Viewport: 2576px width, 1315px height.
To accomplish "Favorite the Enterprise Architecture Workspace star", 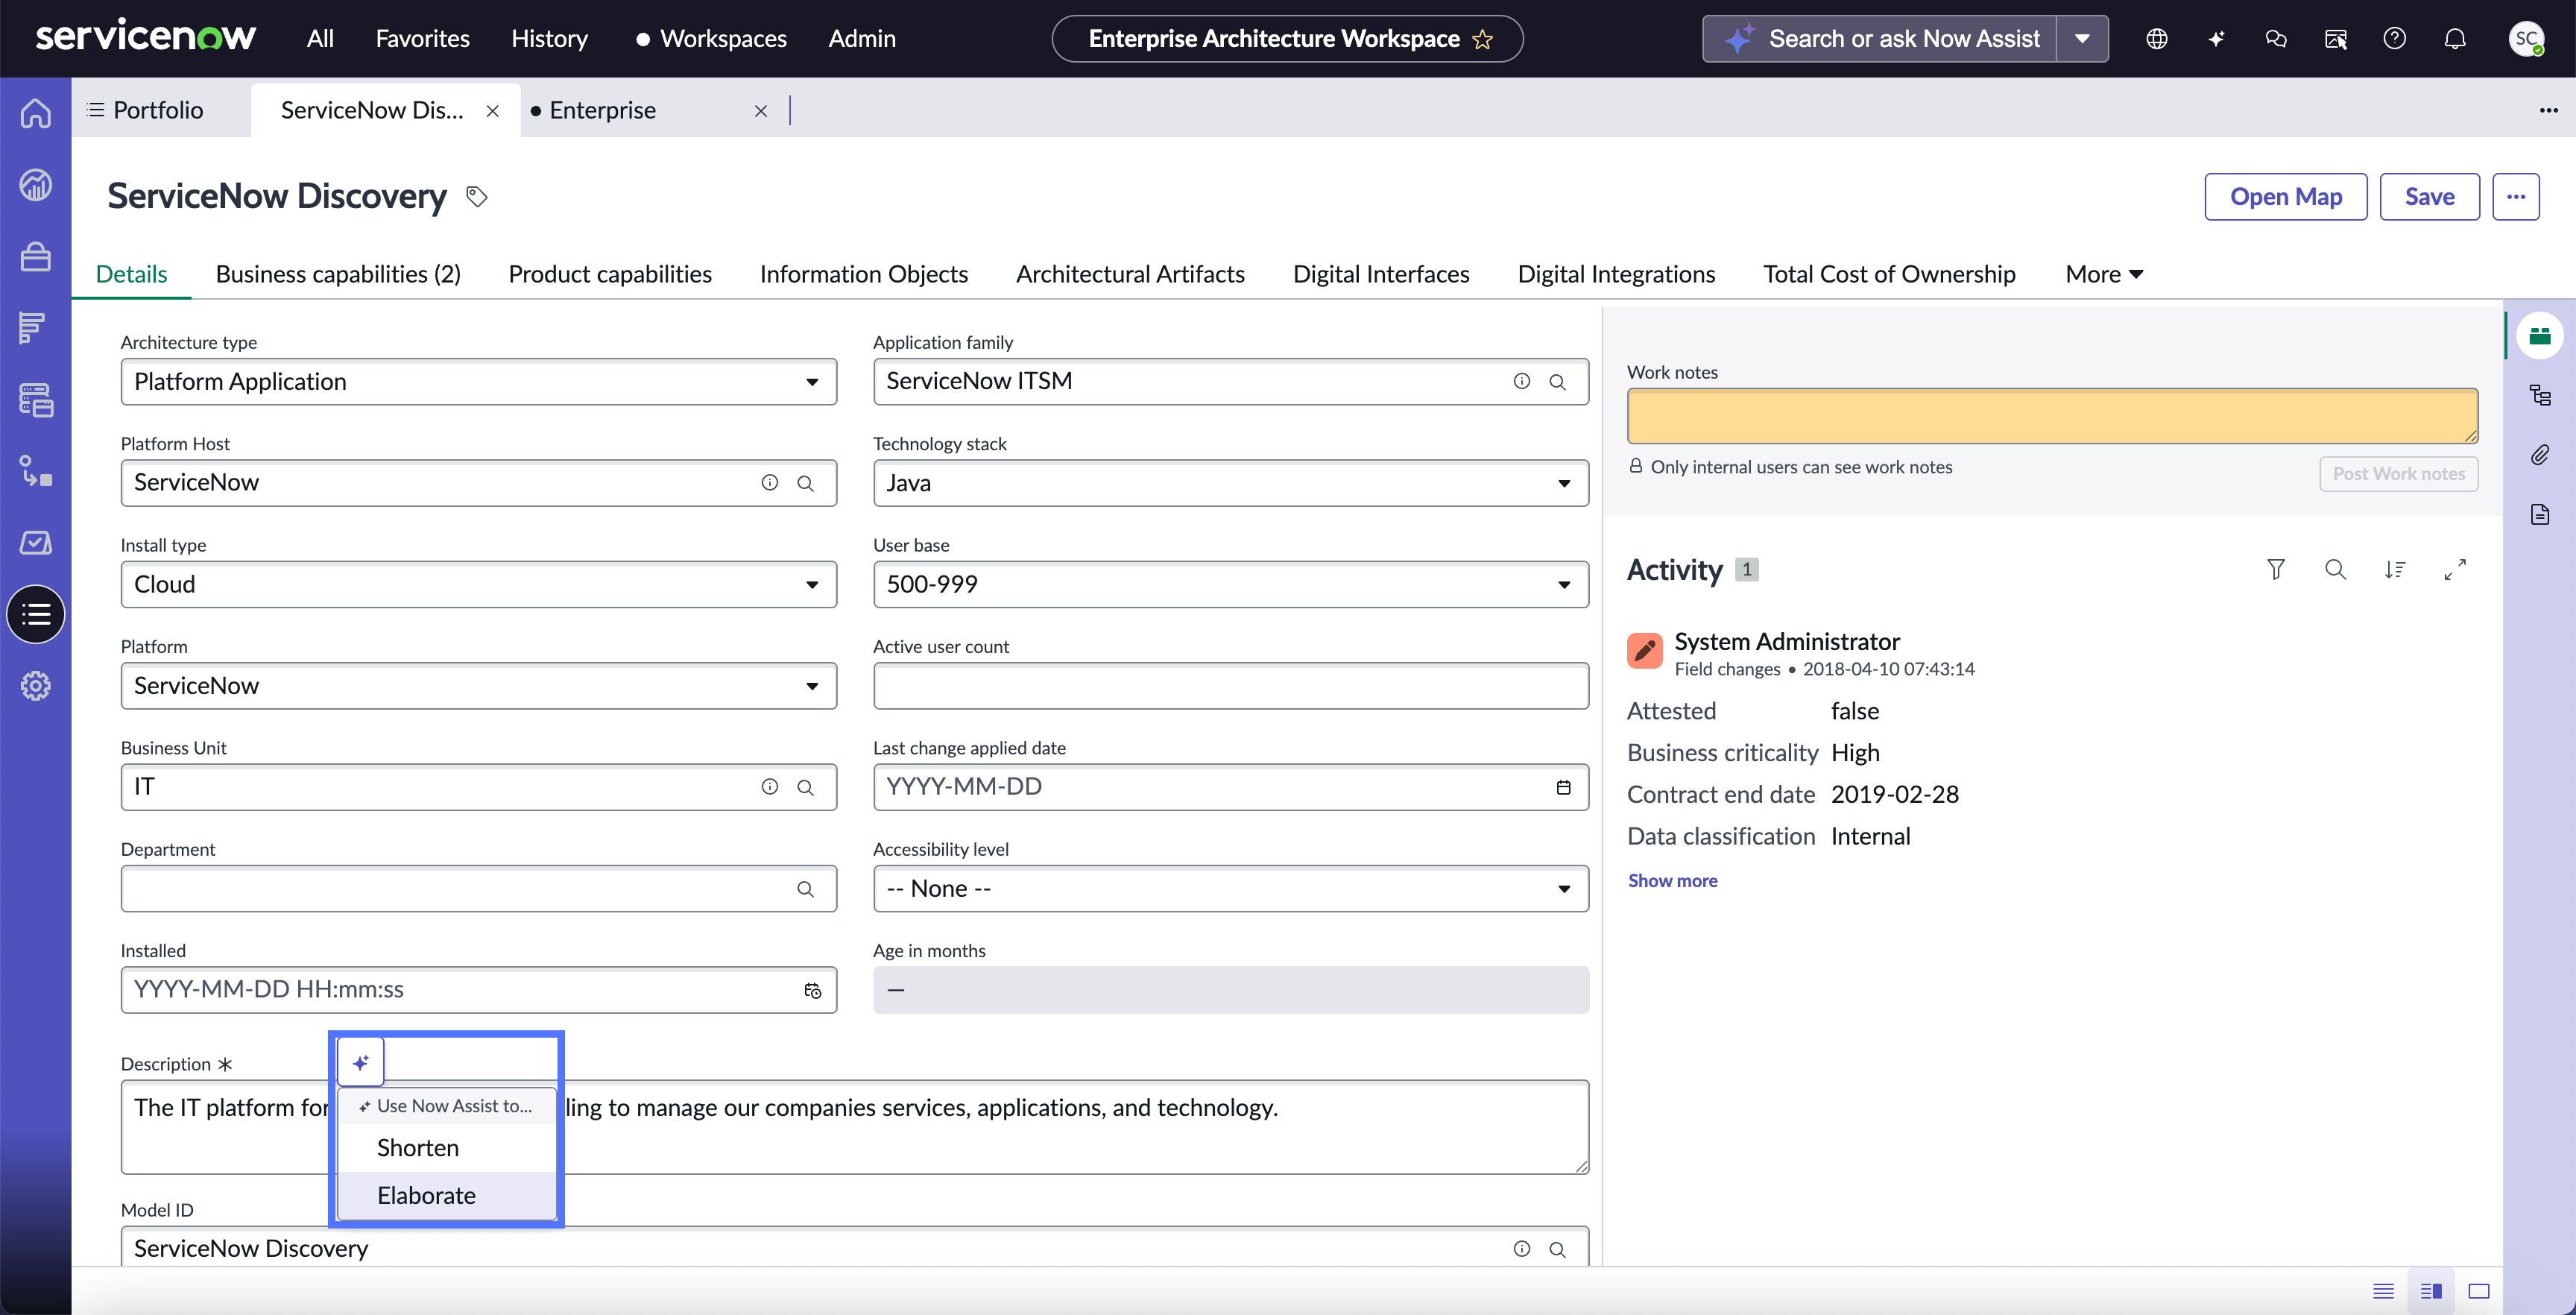I will point(1482,39).
